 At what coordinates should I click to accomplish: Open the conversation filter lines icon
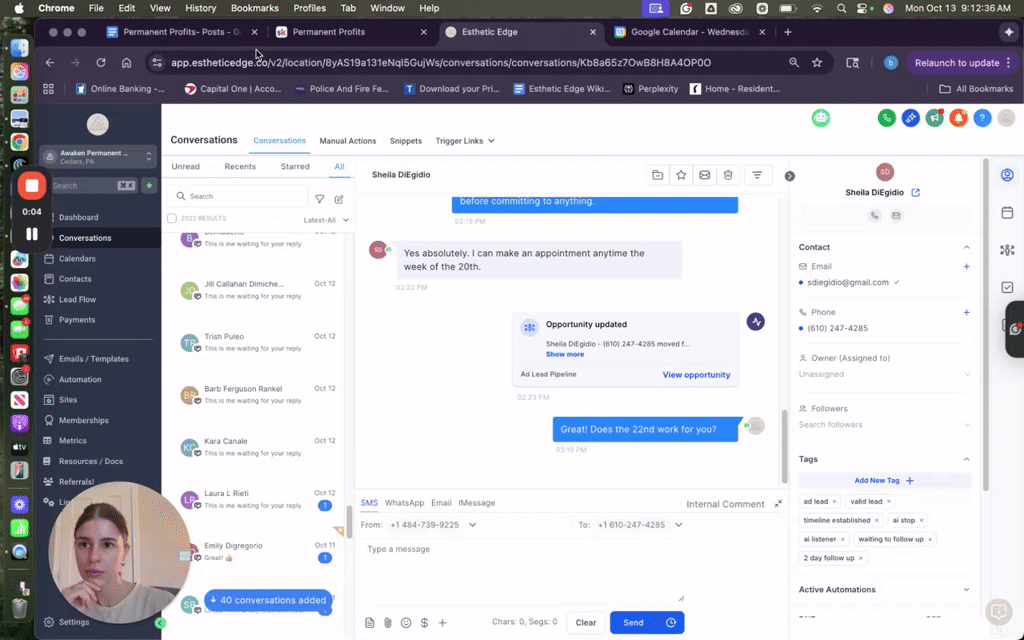[757, 175]
